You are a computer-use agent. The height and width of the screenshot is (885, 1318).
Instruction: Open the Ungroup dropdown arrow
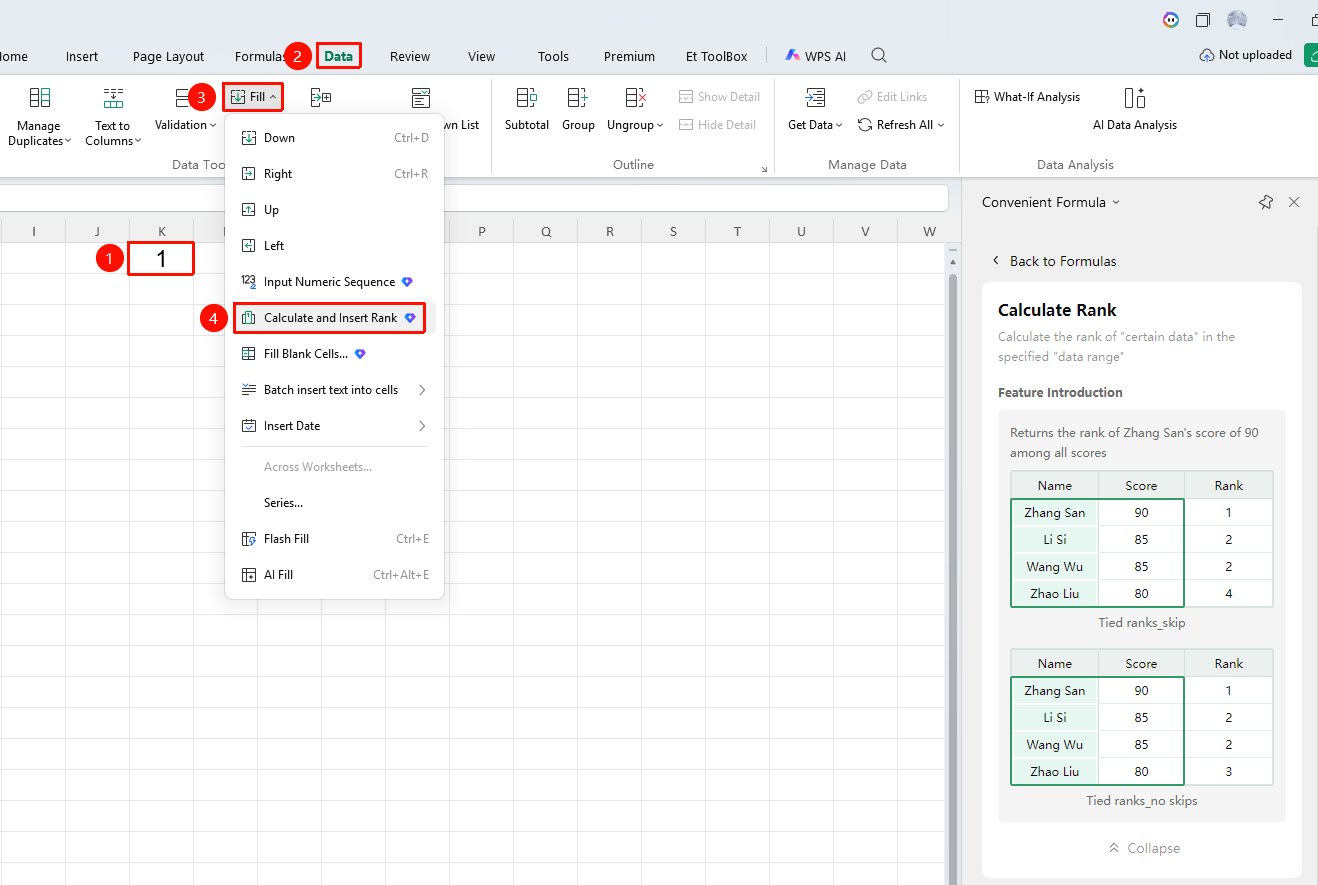660,125
